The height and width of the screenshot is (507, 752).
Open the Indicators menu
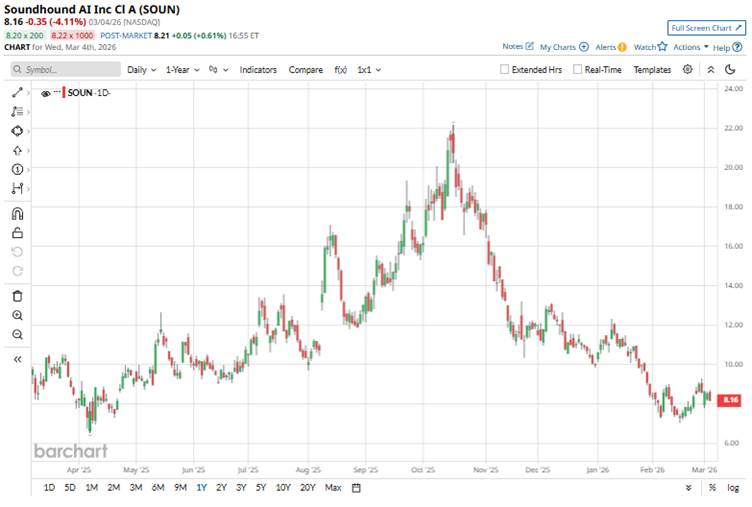click(258, 70)
